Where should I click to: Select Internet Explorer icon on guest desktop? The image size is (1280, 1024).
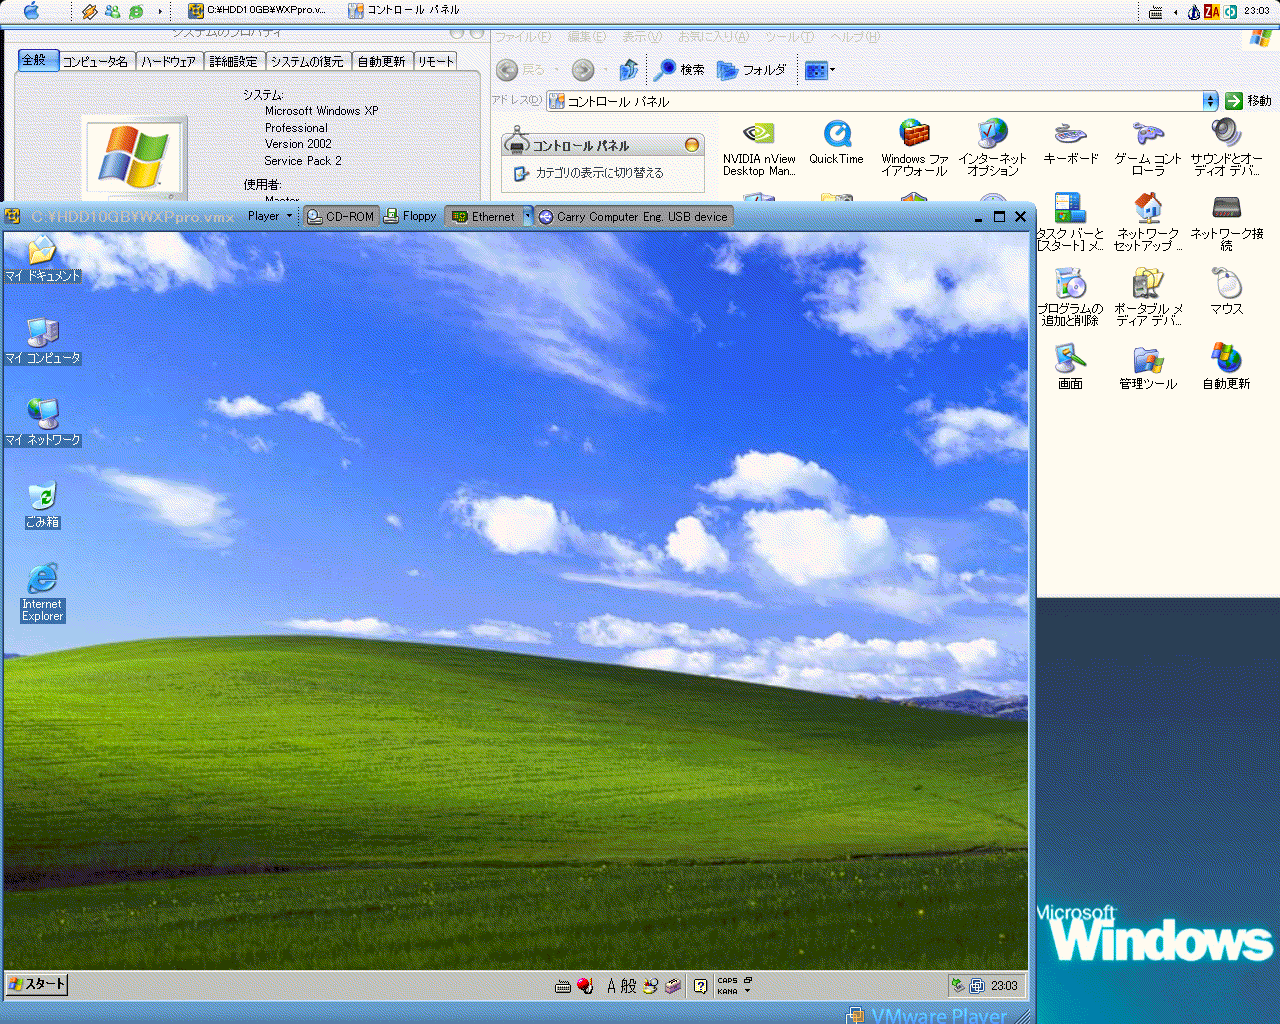42,593
